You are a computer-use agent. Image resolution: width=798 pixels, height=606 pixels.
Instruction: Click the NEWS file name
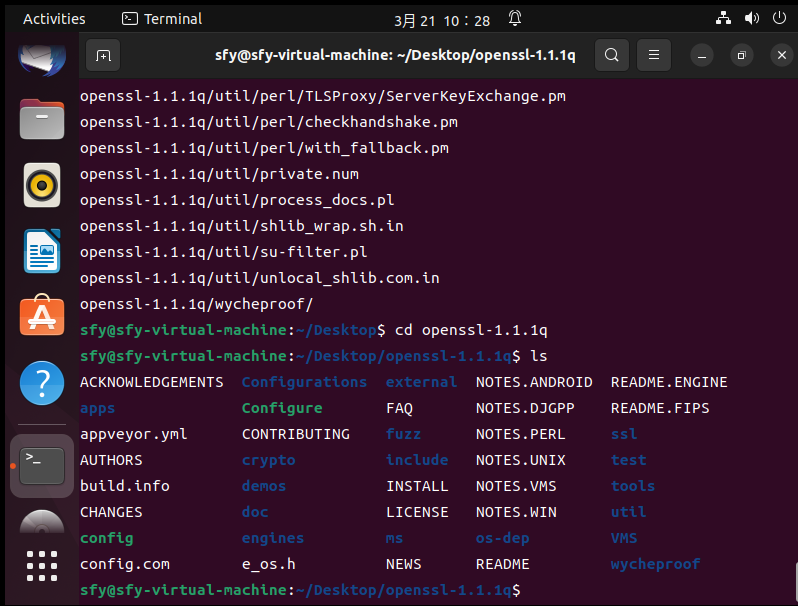coord(404,564)
